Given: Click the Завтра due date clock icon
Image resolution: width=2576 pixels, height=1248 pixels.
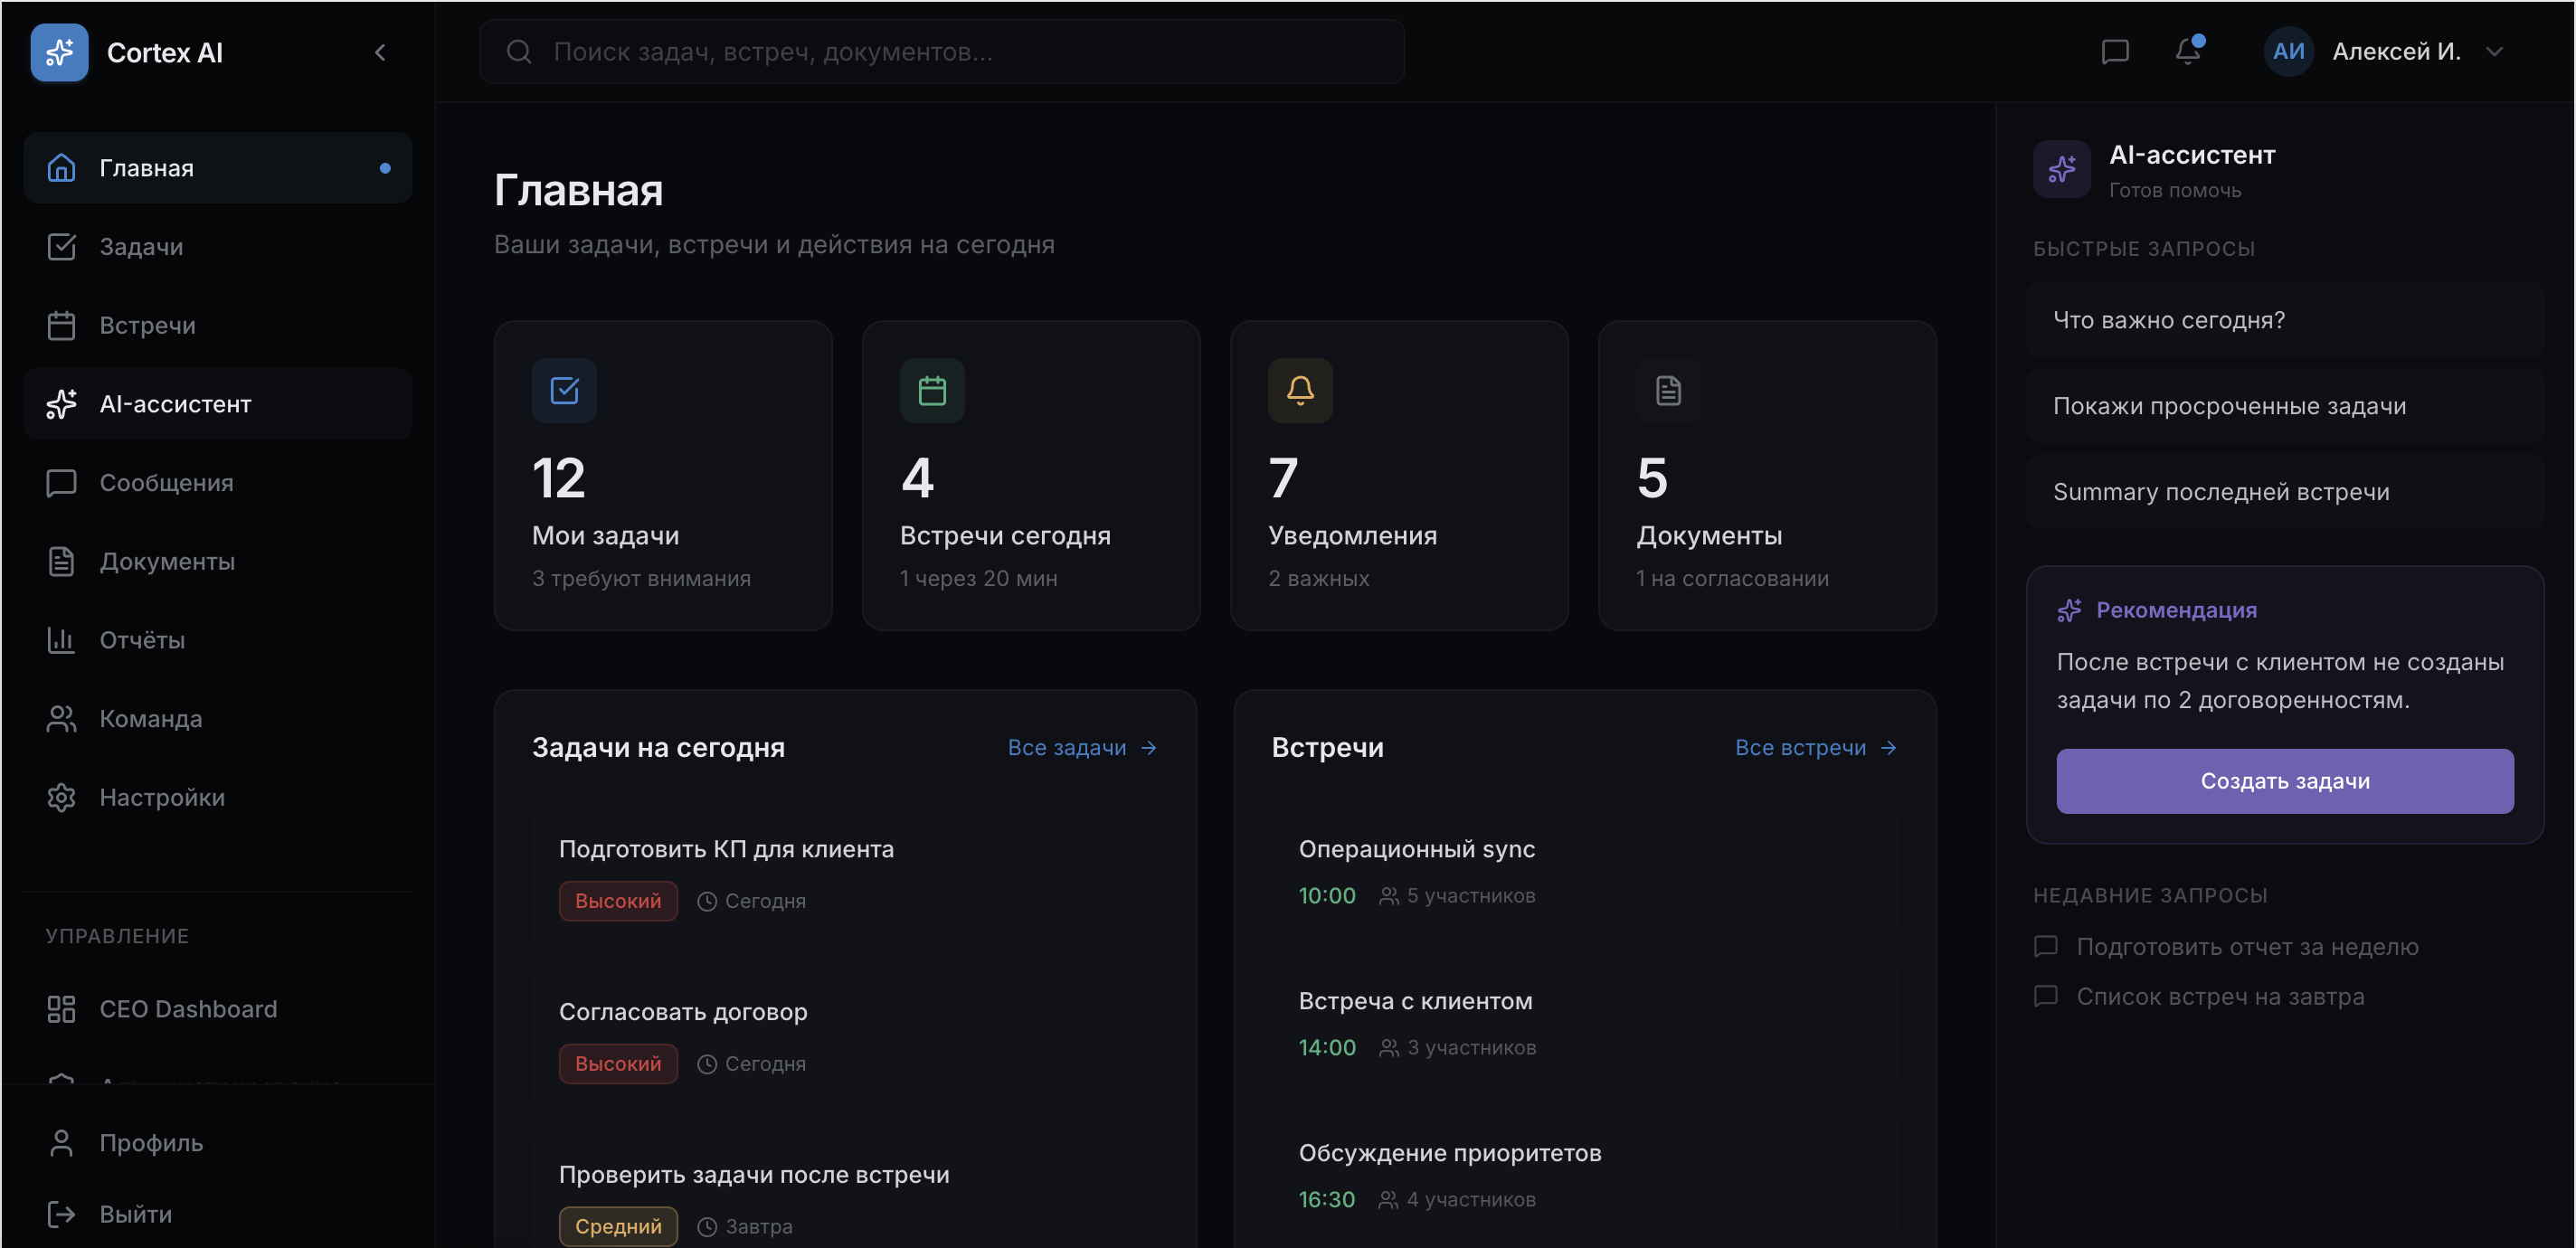Looking at the screenshot, I should pos(707,1226).
